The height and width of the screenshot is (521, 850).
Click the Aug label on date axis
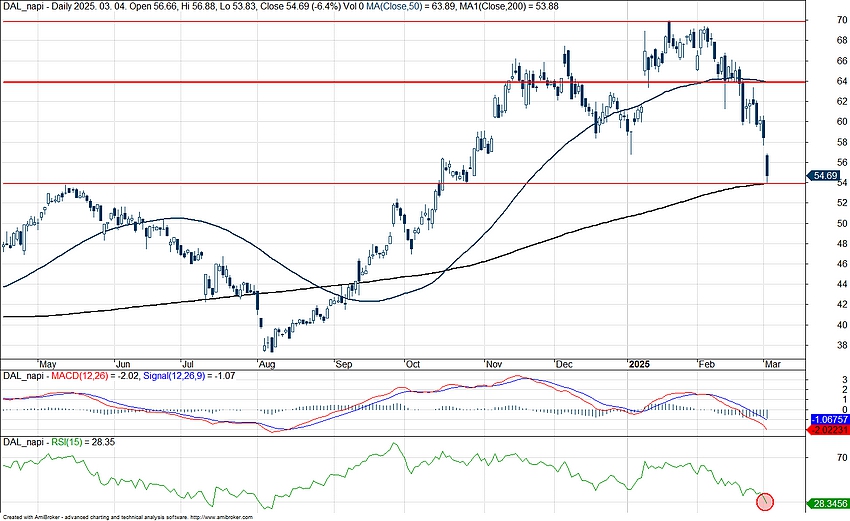tap(267, 364)
